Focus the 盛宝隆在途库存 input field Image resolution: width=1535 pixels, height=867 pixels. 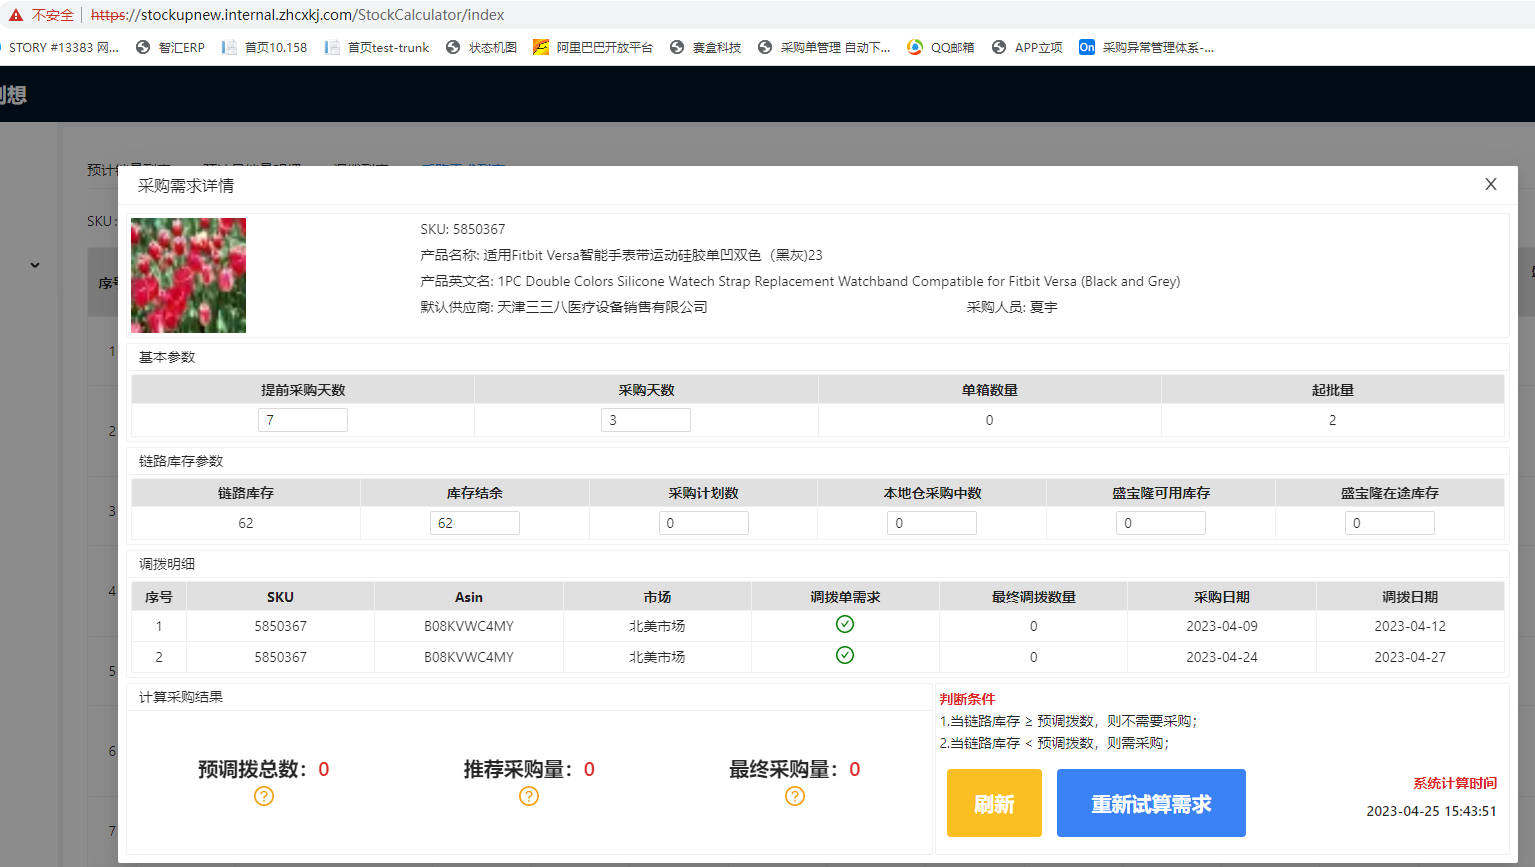(1390, 523)
